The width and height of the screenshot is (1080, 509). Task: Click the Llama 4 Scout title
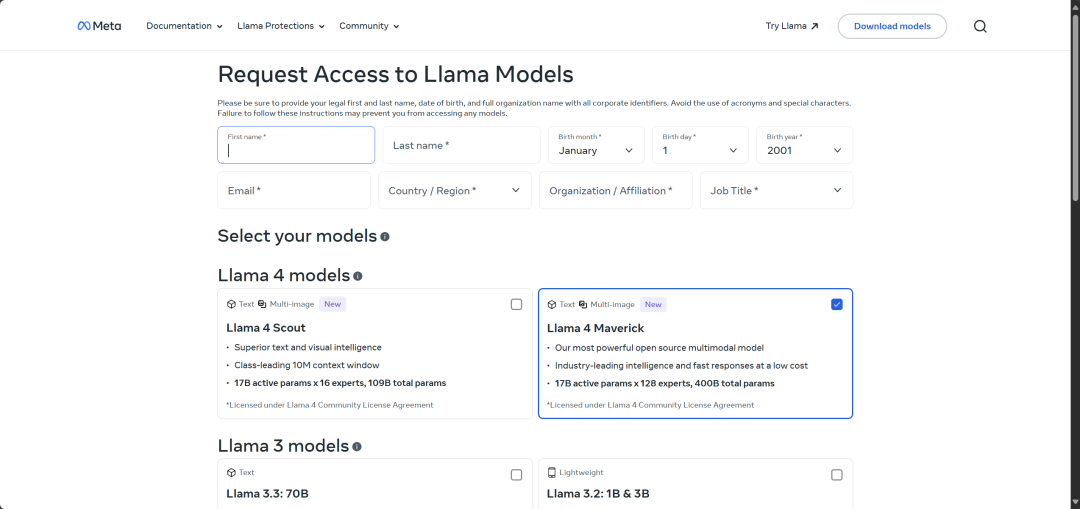click(266, 328)
